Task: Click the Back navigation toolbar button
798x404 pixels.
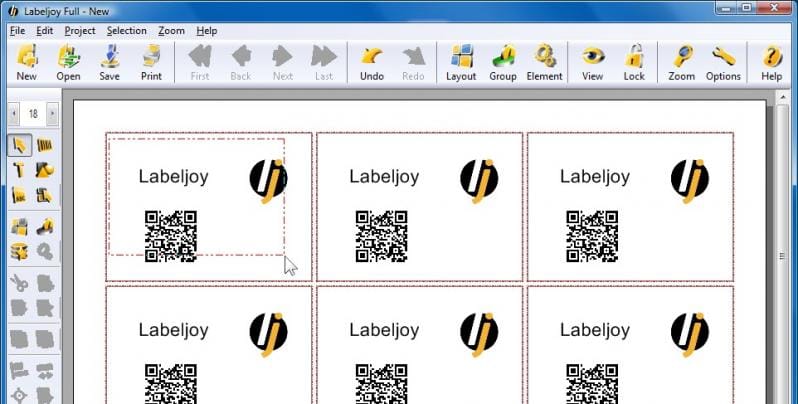Action: [x=241, y=62]
